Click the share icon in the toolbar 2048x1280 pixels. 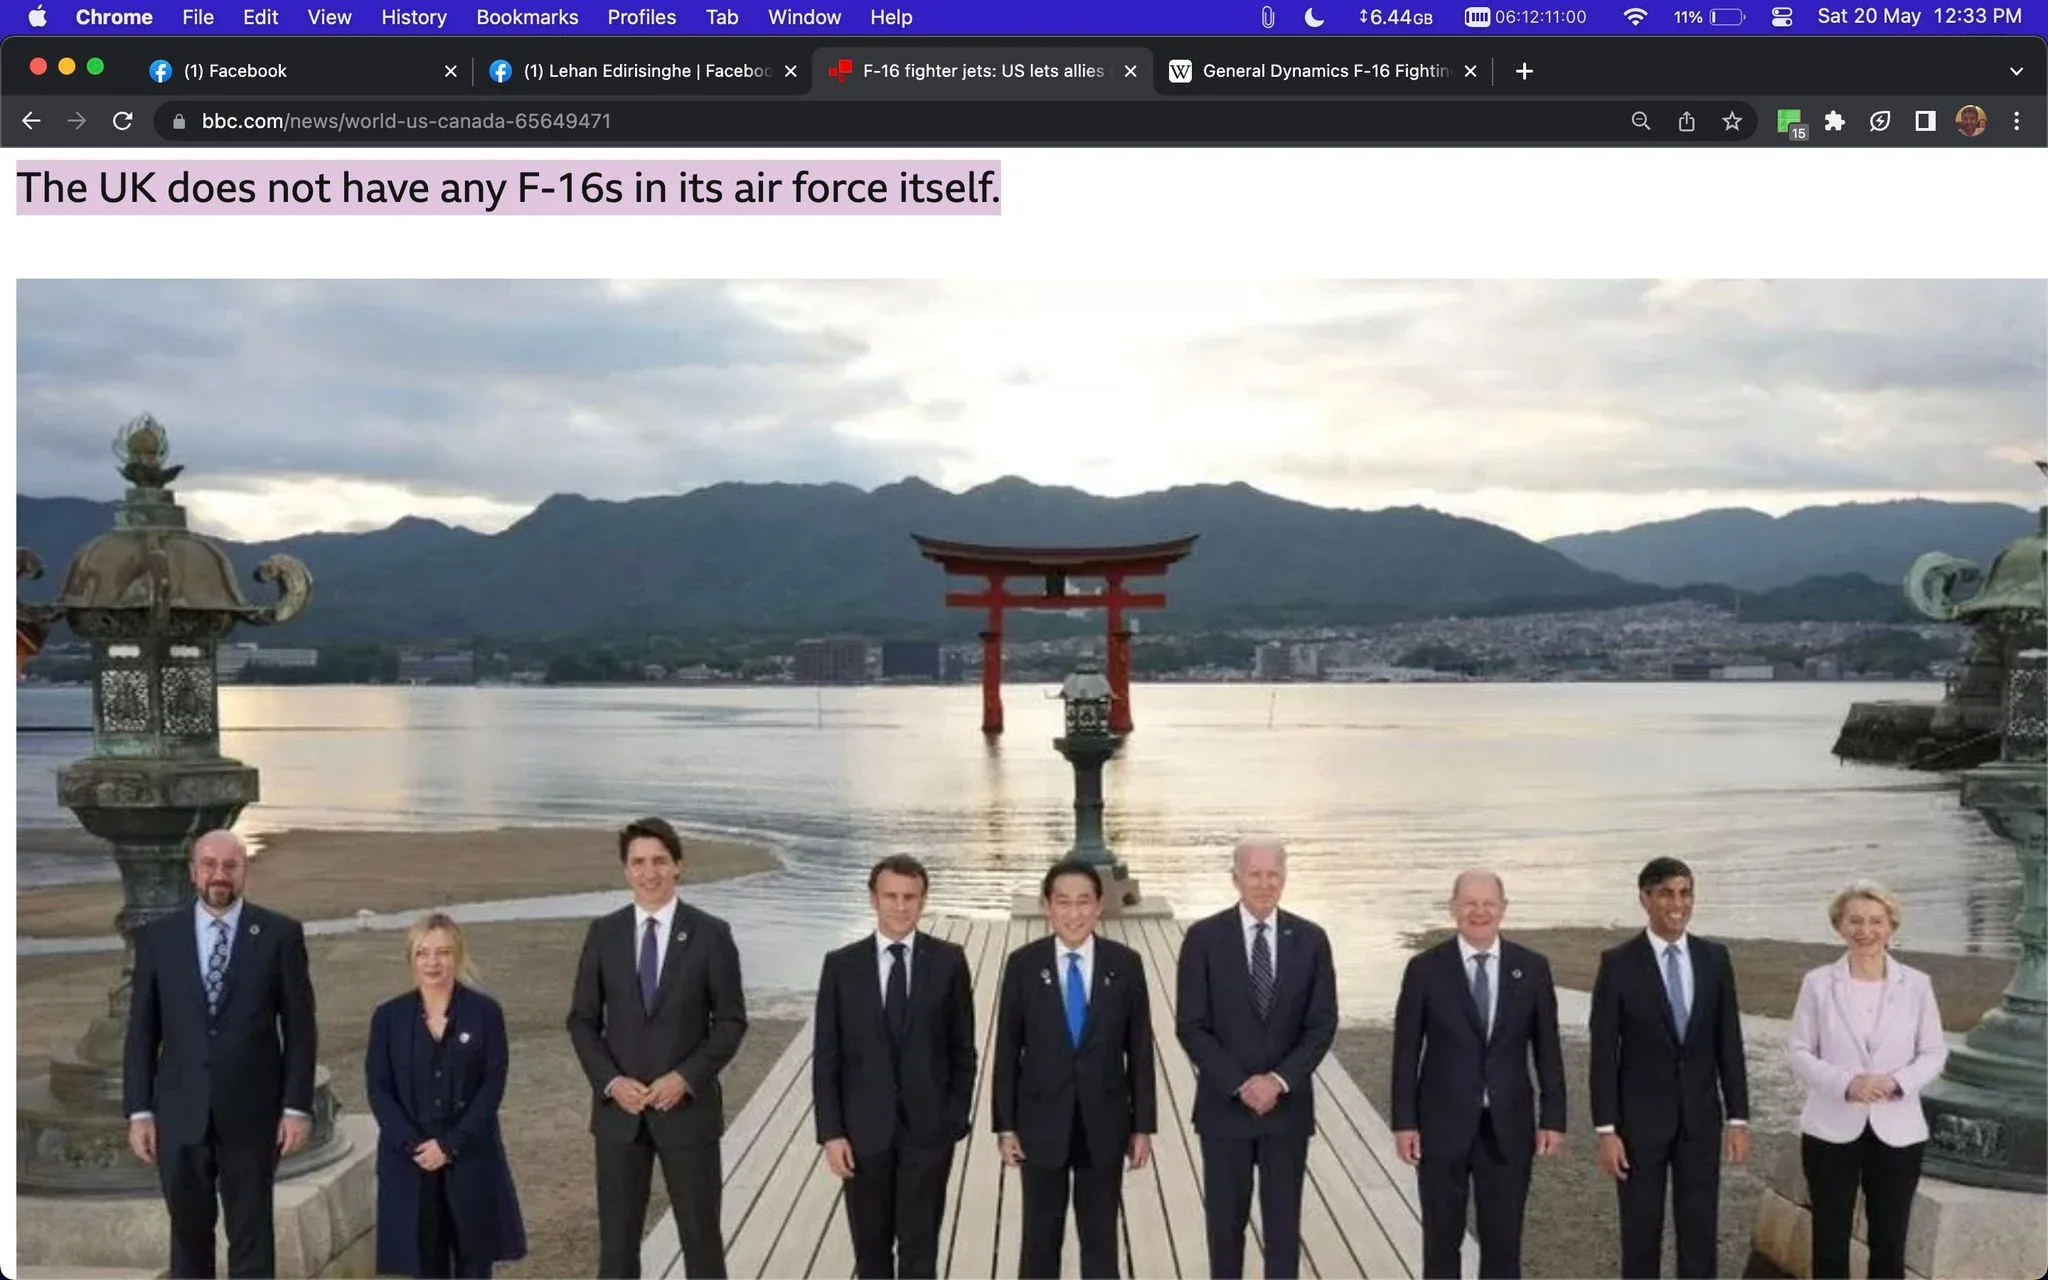pos(1687,120)
